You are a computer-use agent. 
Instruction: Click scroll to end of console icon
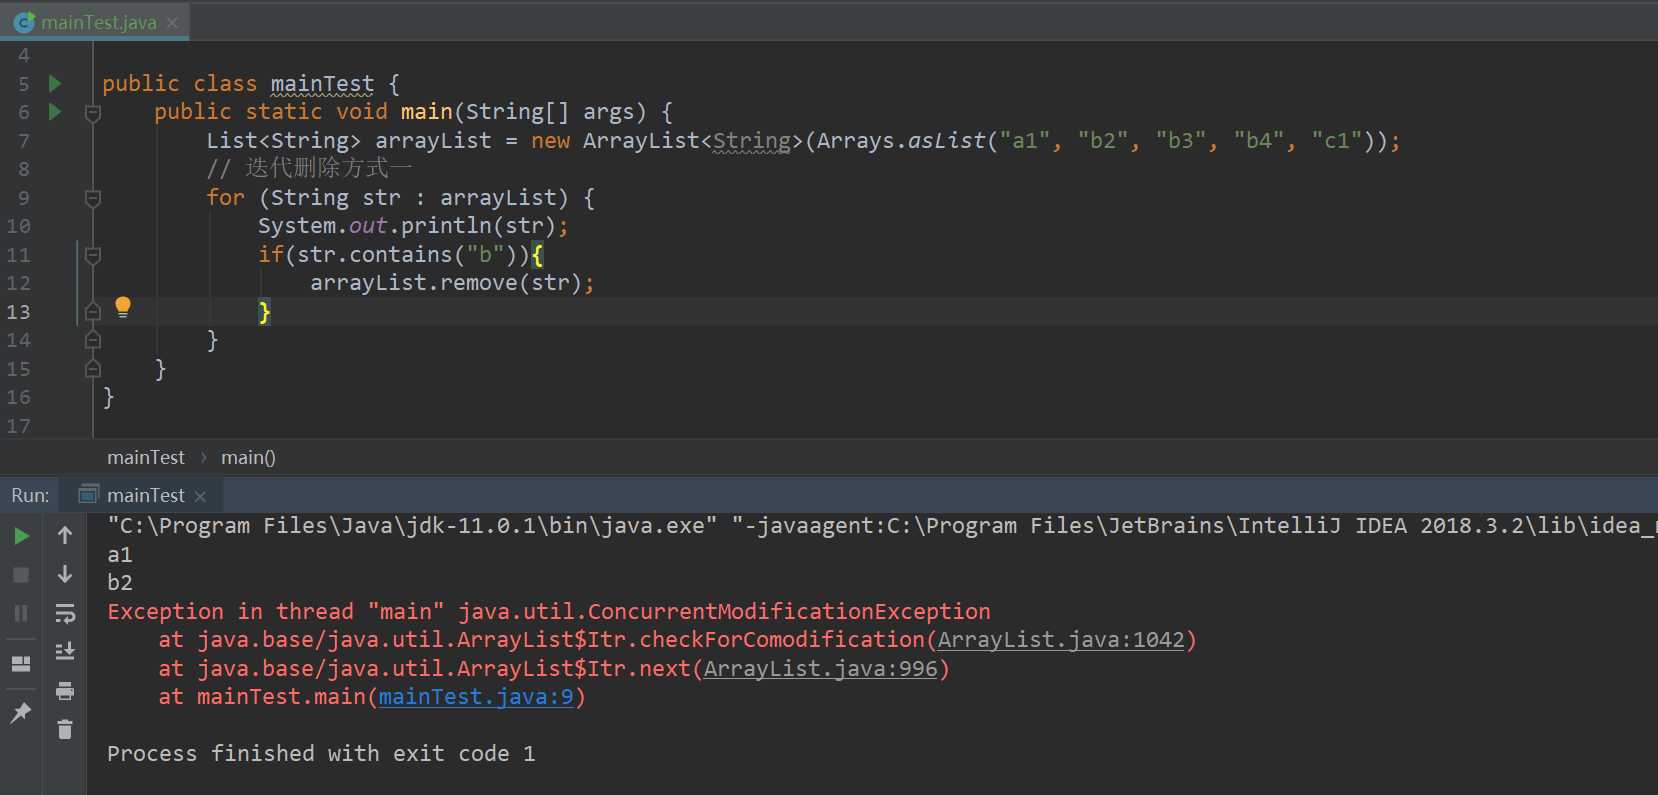(x=65, y=651)
